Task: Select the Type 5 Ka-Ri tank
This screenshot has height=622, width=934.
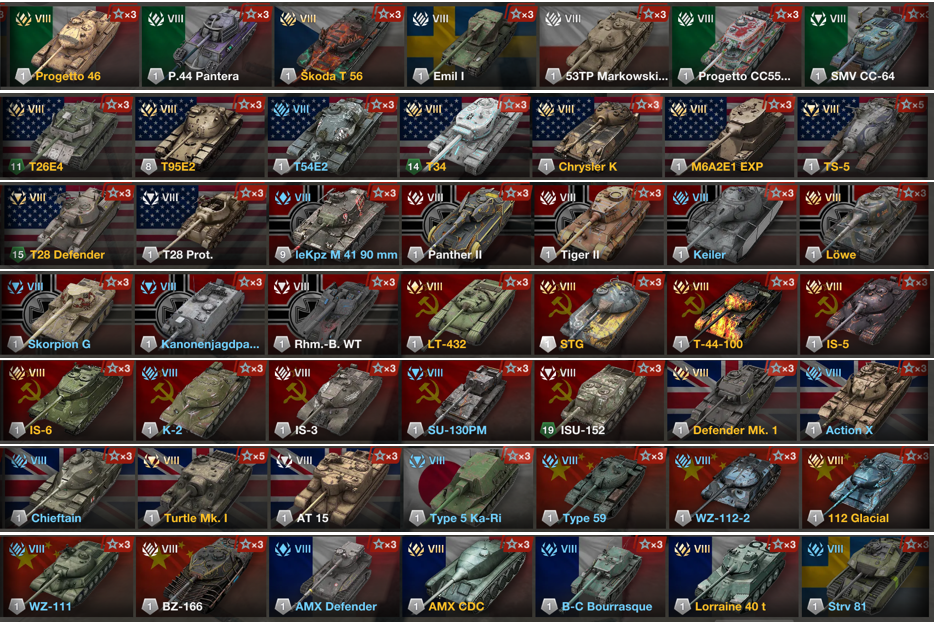Action: click(x=468, y=489)
